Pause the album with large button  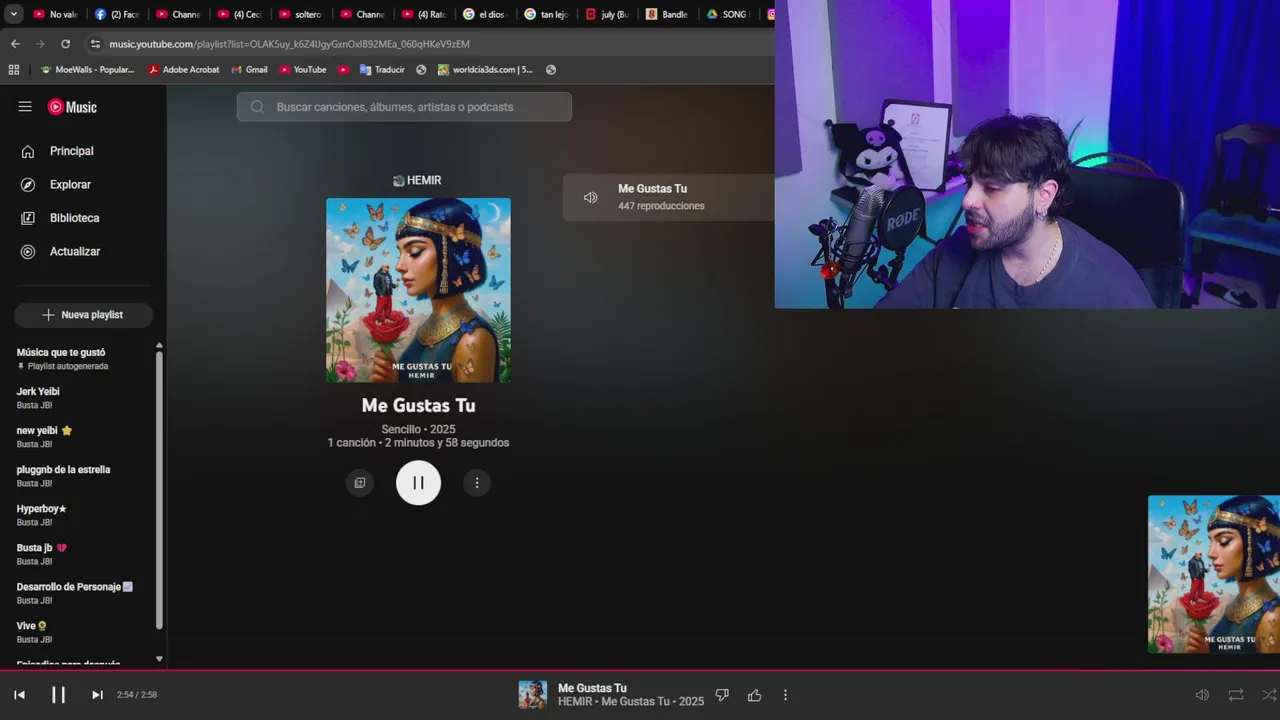point(418,483)
